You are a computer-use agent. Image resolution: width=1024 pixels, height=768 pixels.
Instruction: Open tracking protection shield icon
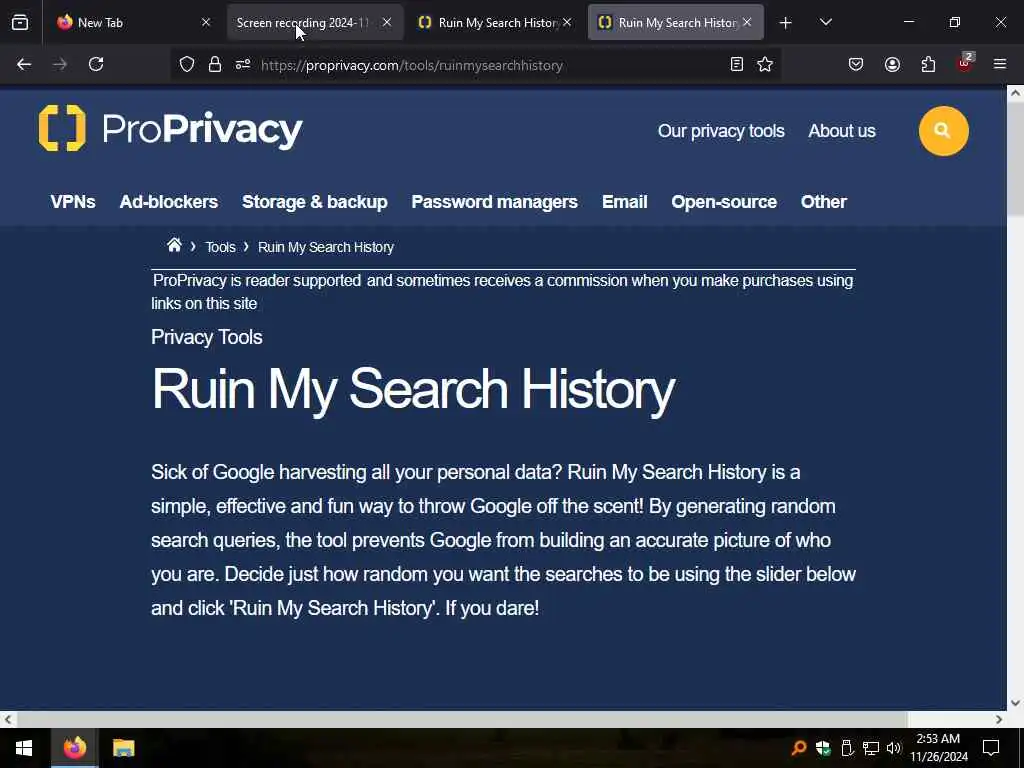[x=187, y=65]
